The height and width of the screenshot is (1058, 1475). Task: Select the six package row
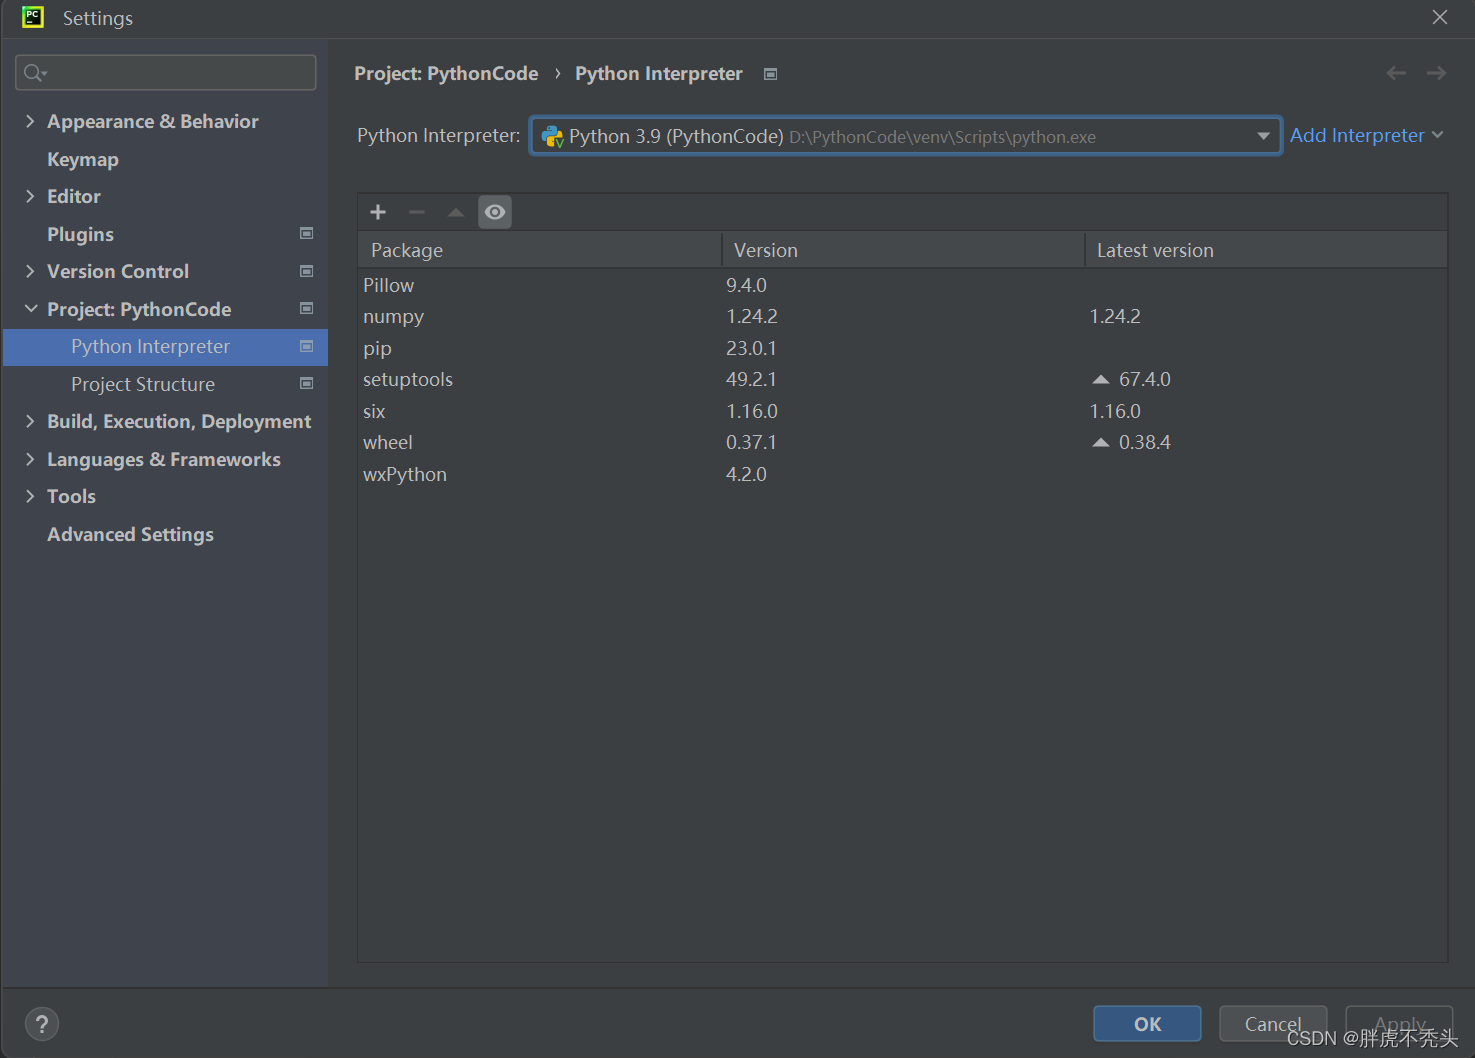pos(902,411)
